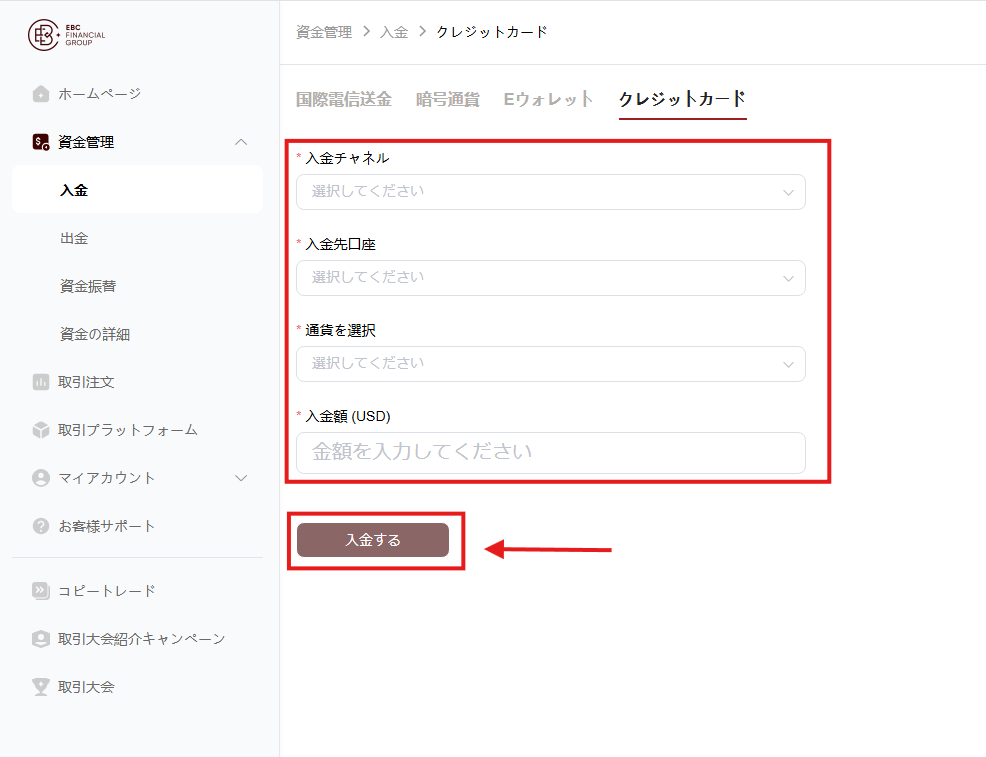Open コピートレード in the sidebar

(x=106, y=591)
